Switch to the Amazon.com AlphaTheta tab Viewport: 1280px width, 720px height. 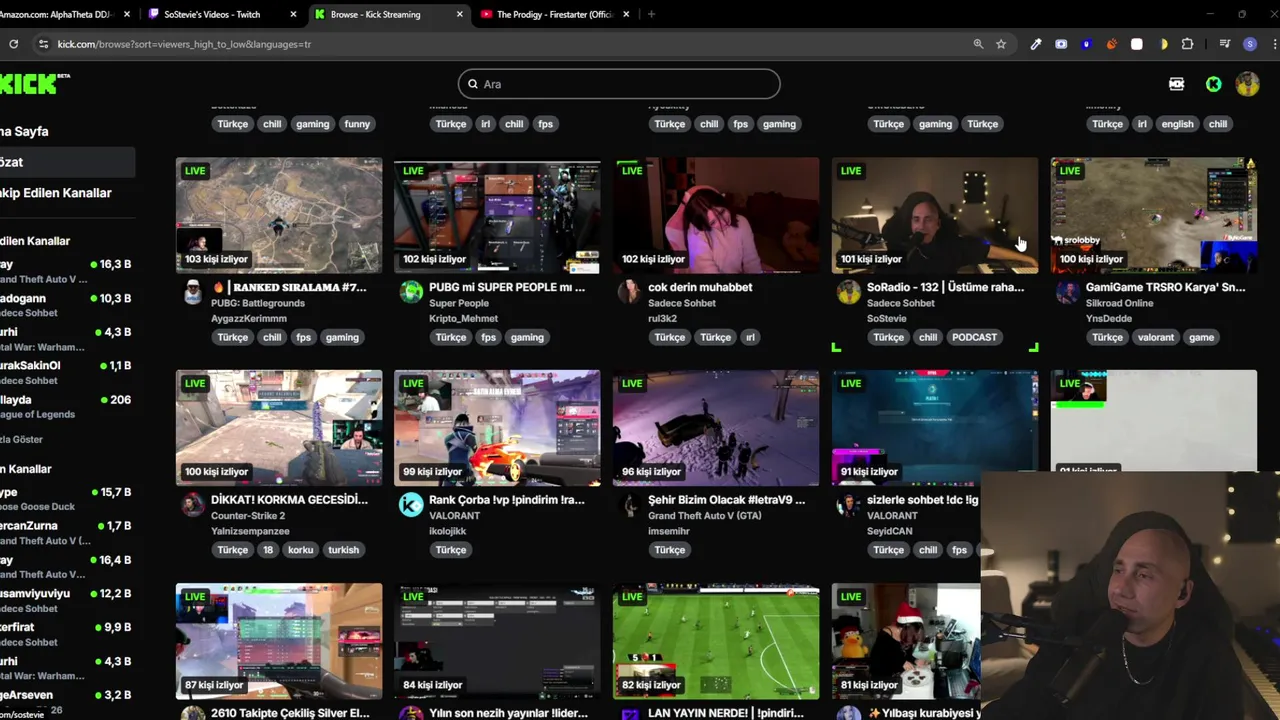pos(60,14)
